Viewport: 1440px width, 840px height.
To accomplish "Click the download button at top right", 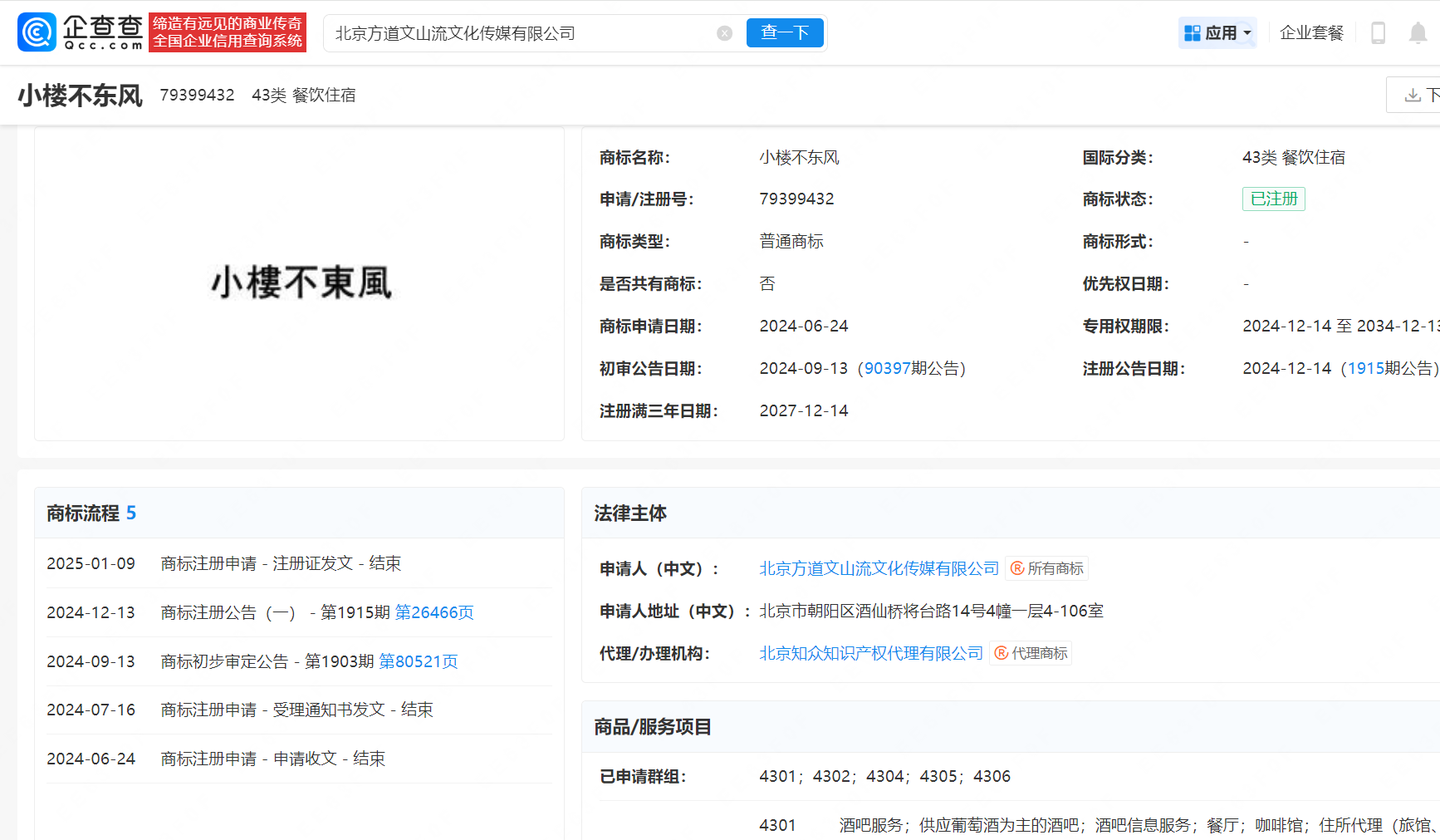I will pos(1414,95).
